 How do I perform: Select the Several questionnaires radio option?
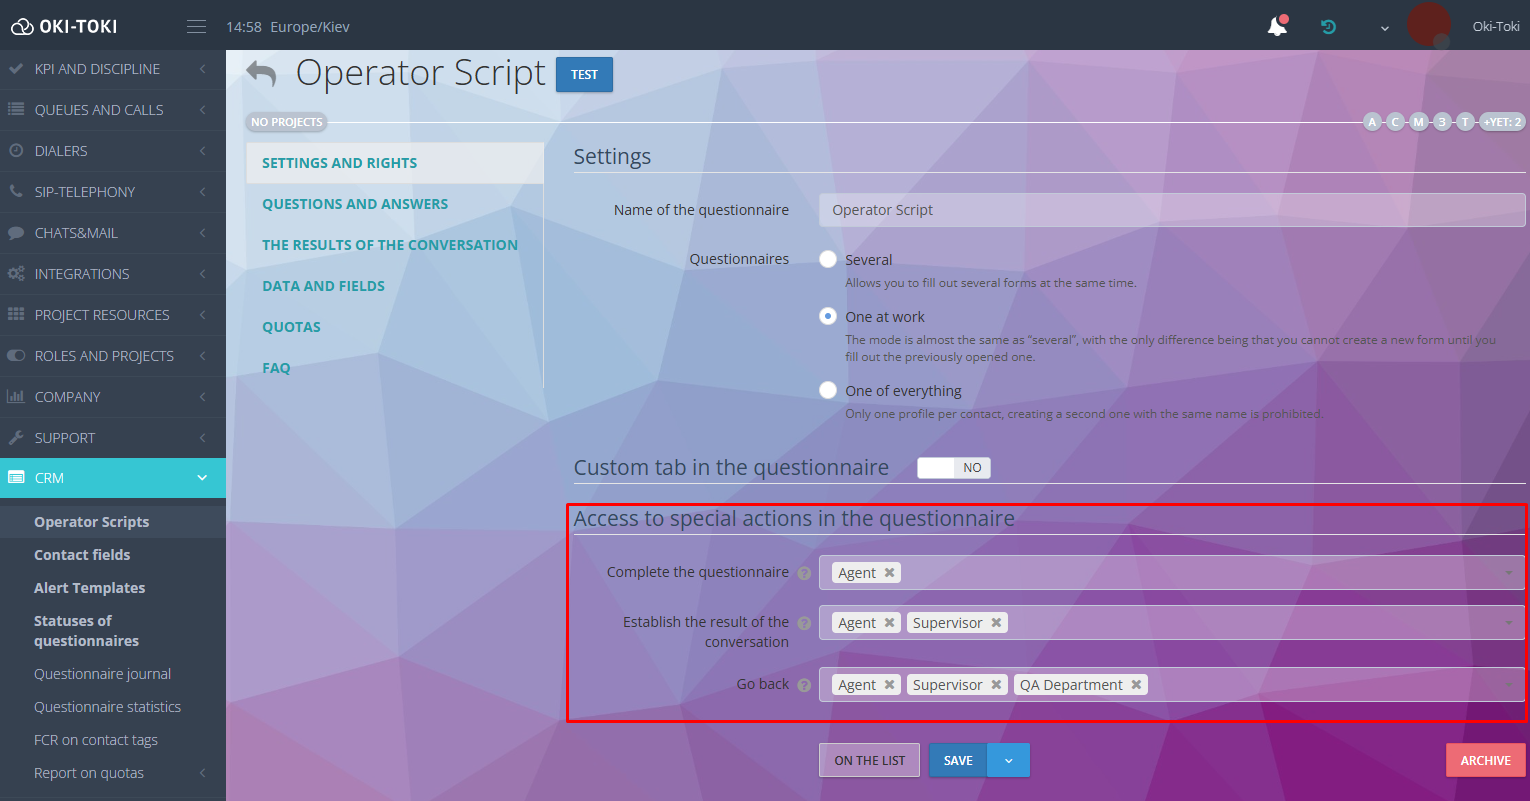828,259
